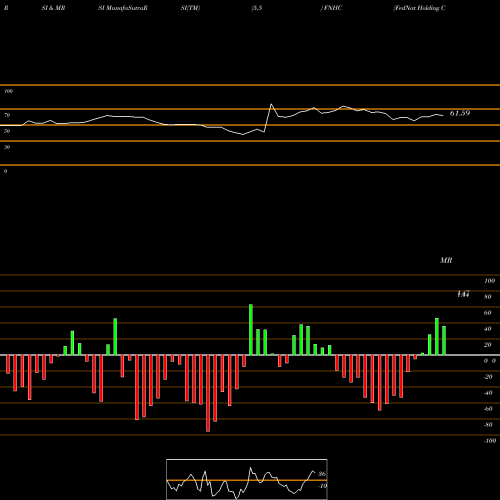Click the tallest green bar in MR histogram

tap(251, 330)
